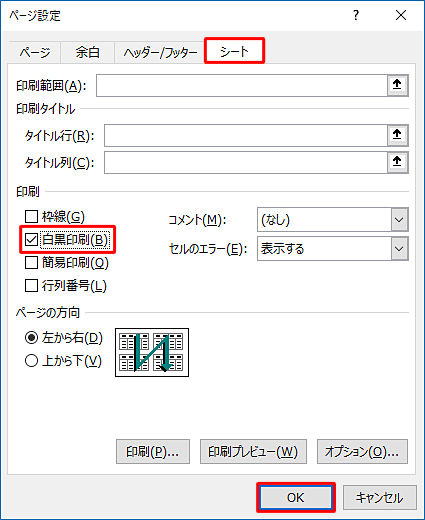The height and width of the screenshot is (520, 425).
Task: Click the オプション(O)... button
Action: 362,452
